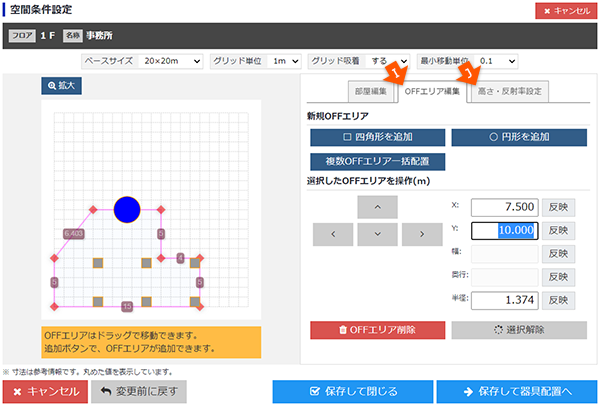The image size is (600, 406).
Task: Click the red vertex right of blue circle
Action: click(x=161, y=209)
